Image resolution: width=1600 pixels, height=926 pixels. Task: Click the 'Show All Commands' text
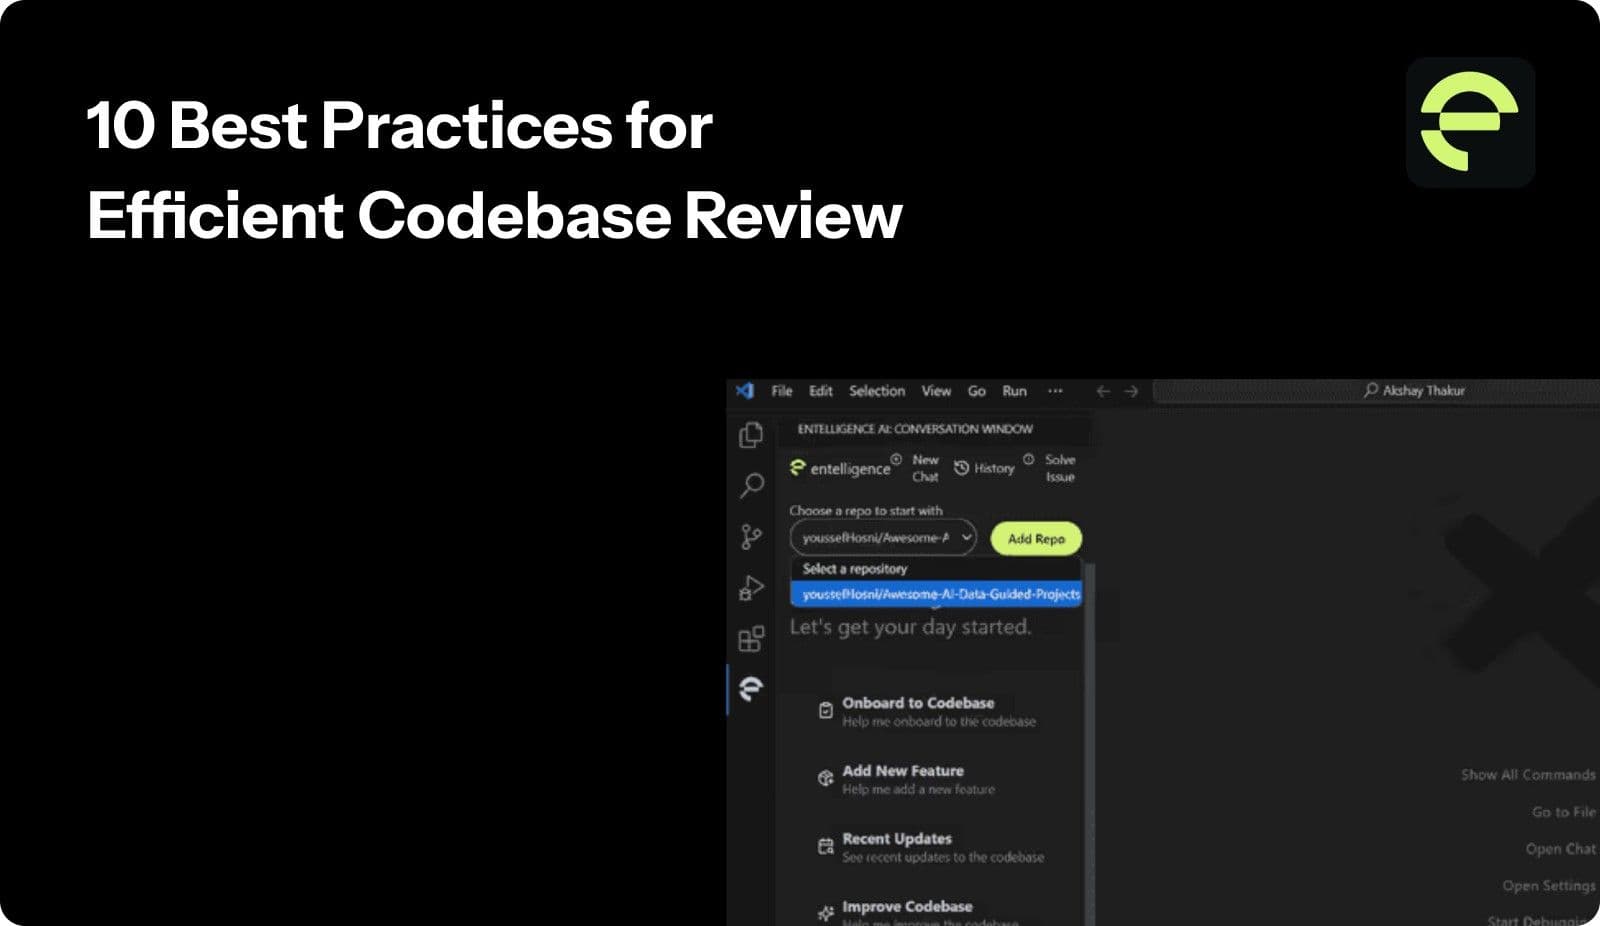click(x=1528, y=775)
